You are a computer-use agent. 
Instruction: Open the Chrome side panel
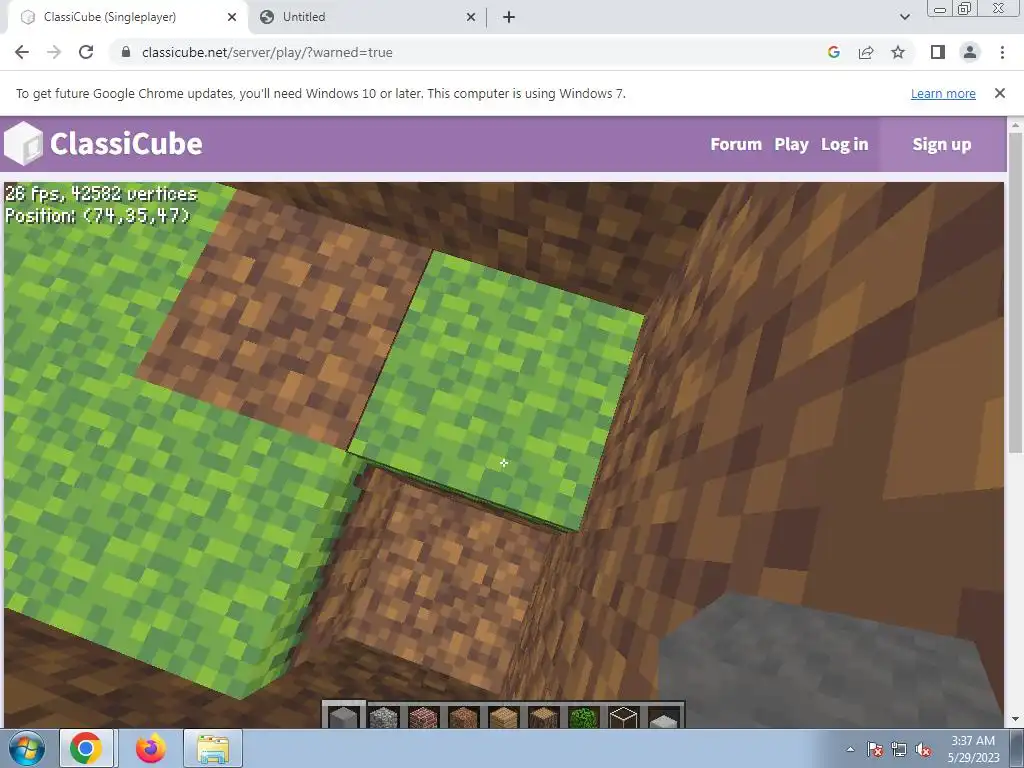point(938,52)
